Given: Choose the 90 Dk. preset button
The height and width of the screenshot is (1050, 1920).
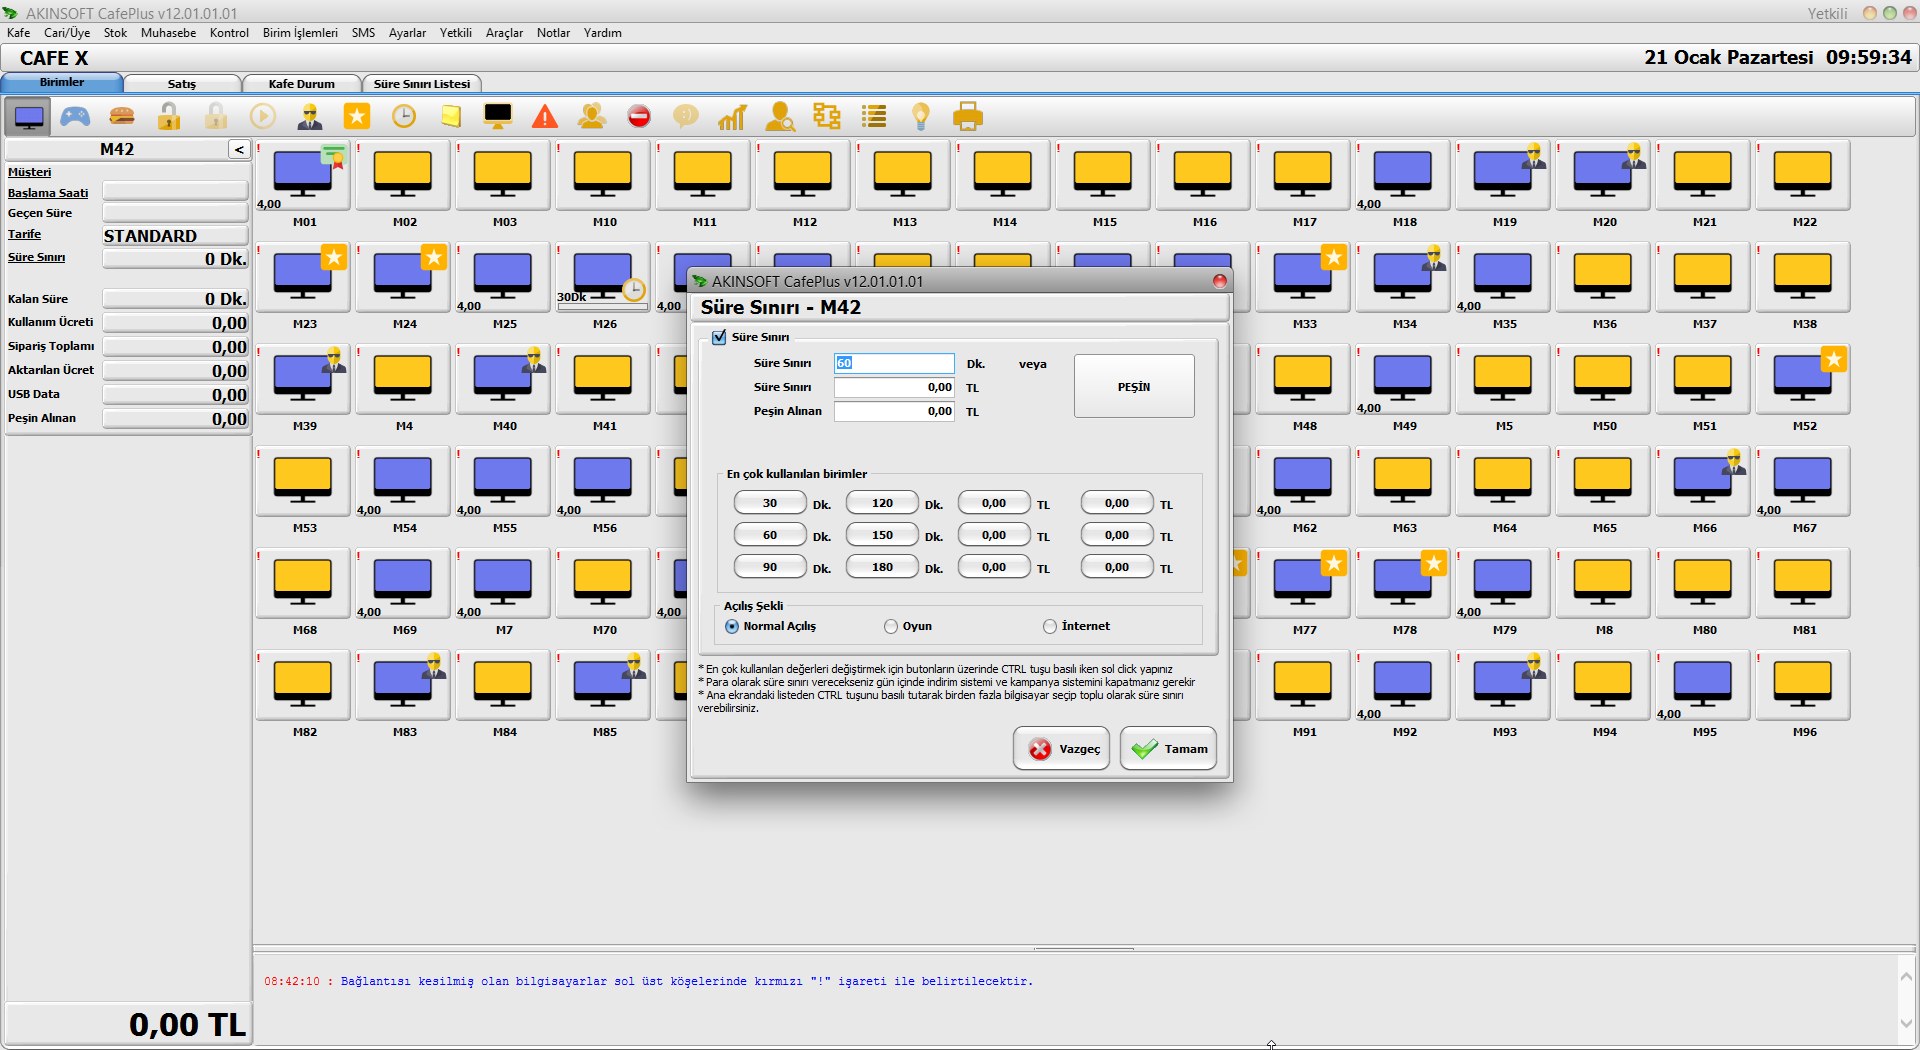Looking at the screenshot, I should click(770, 567).
